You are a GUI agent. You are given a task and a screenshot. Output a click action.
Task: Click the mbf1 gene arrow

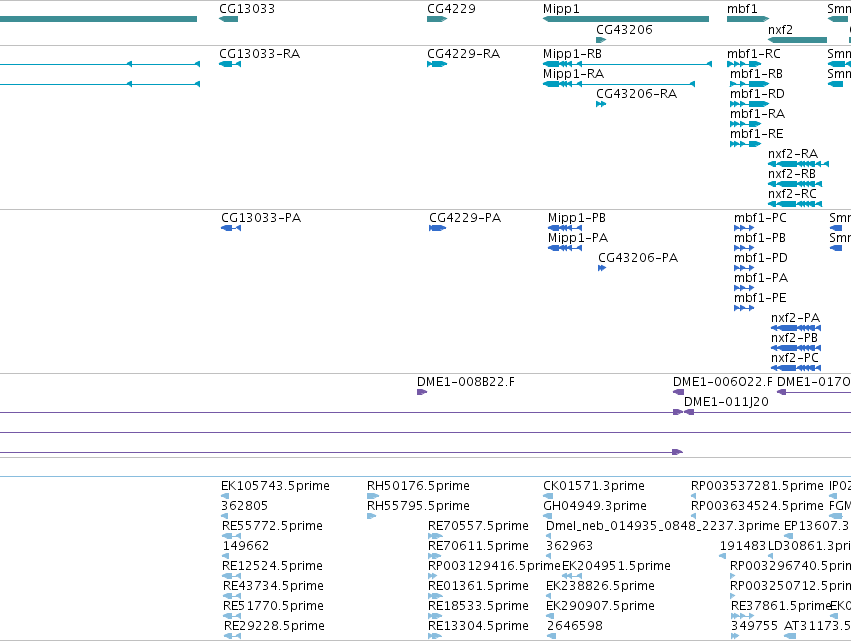click(748, 19)
